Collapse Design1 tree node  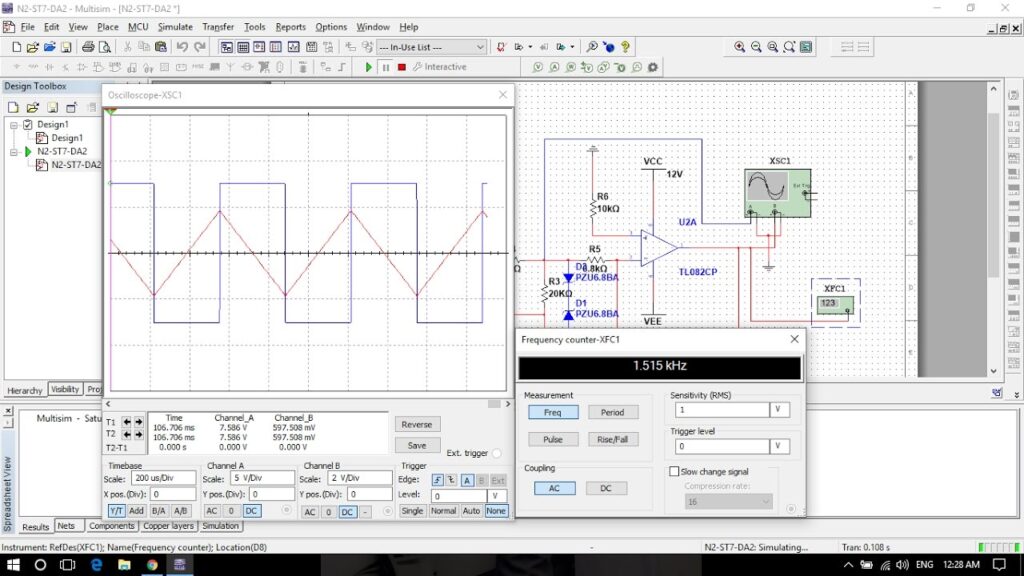click(x=14, y=124)
